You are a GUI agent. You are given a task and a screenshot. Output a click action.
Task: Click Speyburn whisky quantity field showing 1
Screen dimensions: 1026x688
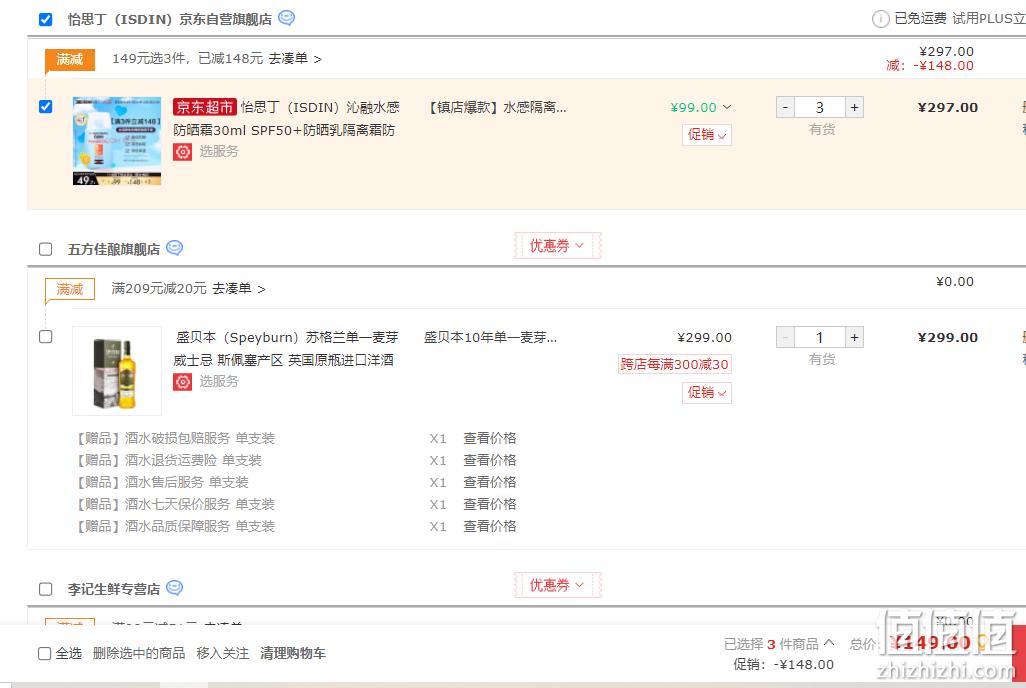tap(819, 337)
